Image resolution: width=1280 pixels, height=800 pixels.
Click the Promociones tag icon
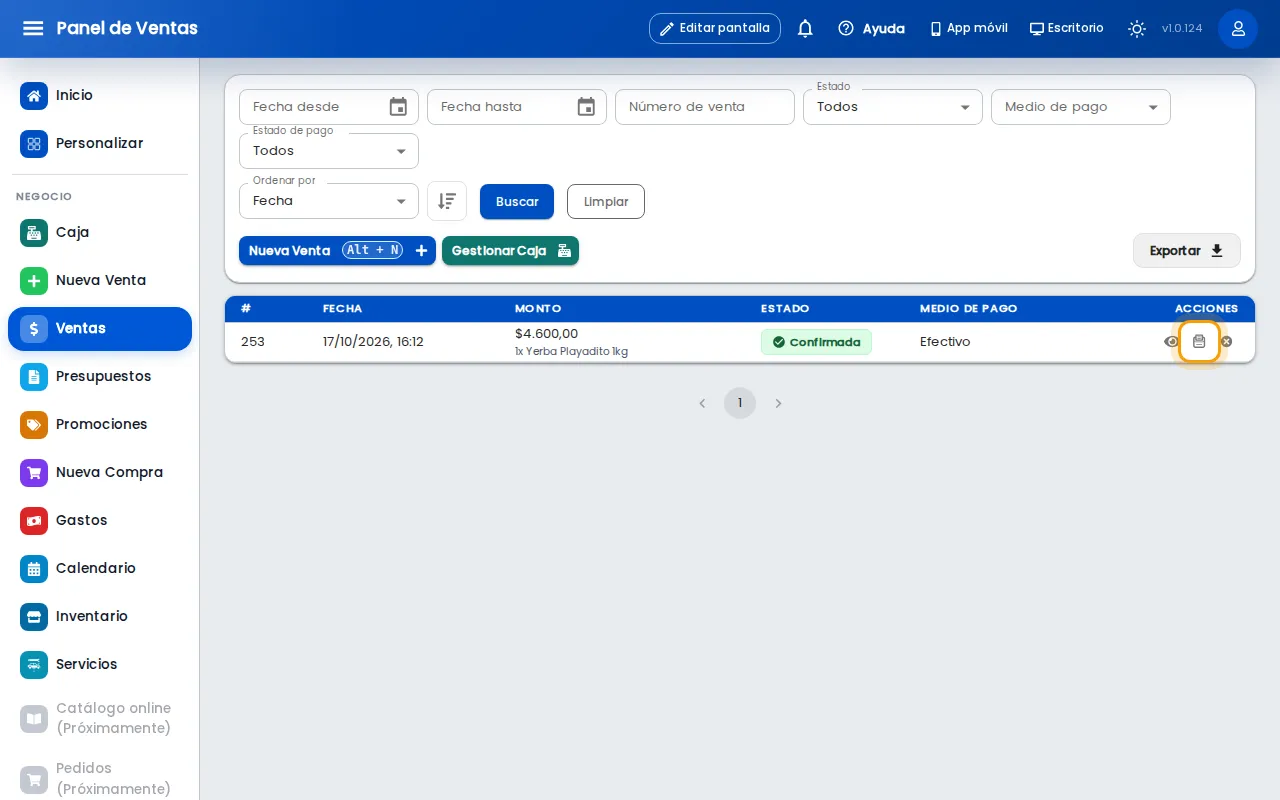tap(34, 424)
